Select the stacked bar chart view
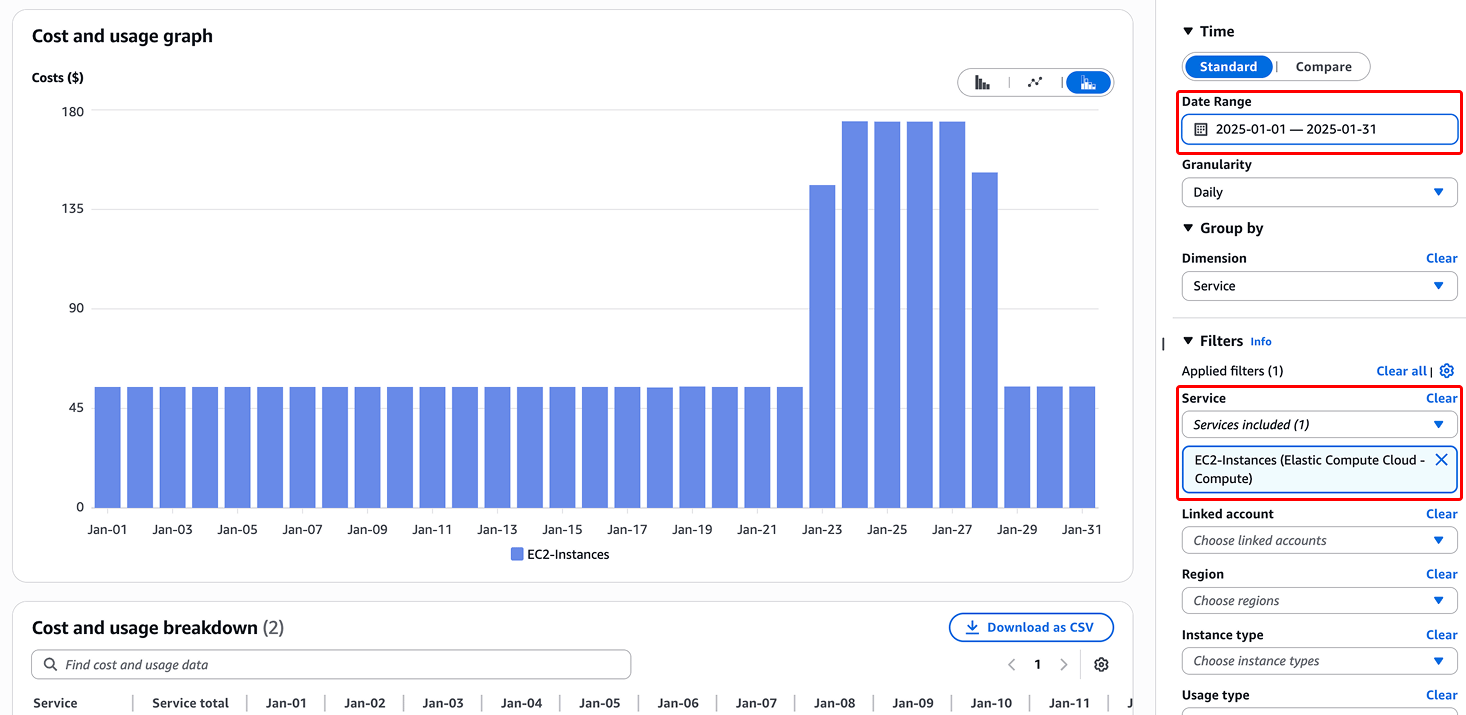Screen dimensions: 1466x715 tap(1088, 82)
